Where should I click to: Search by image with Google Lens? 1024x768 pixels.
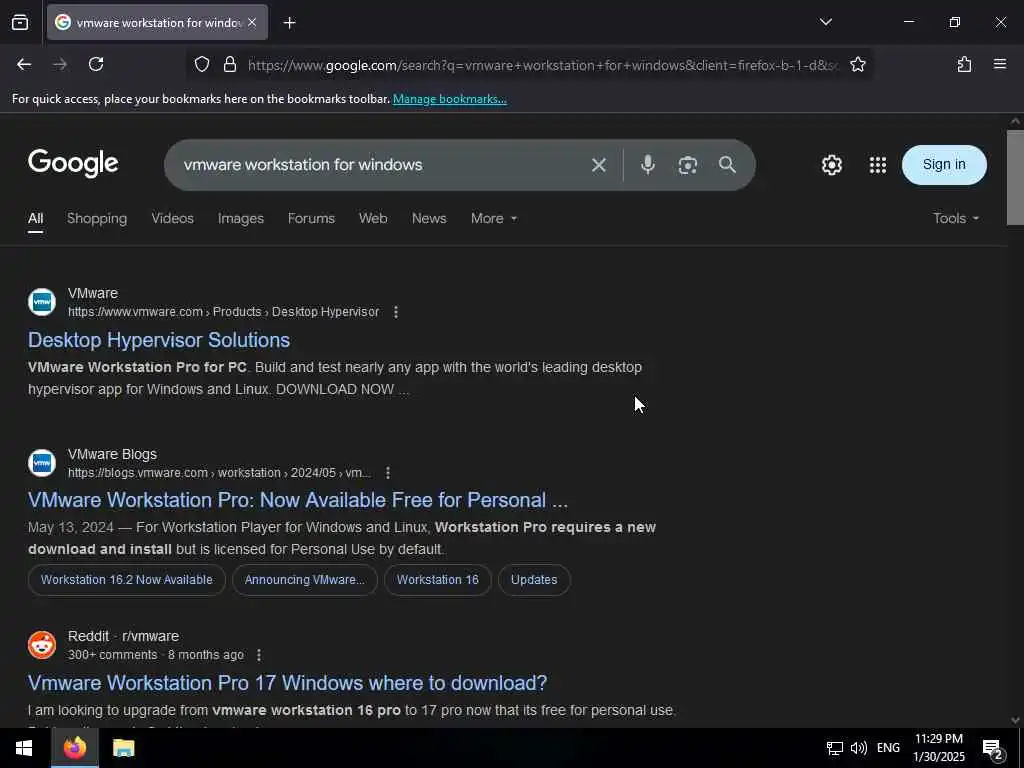pyautogui.click(x=687, y=165)
